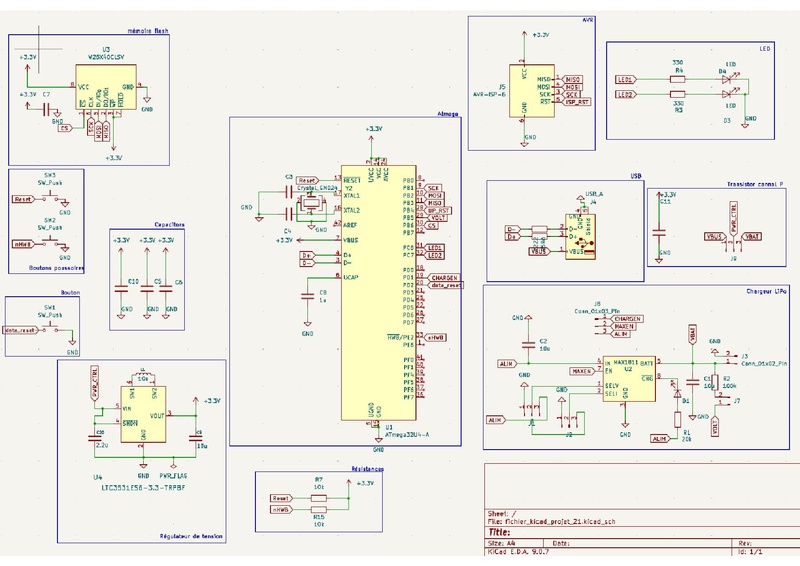Select resistor R3 in the LED block

(x=677, y=94)
